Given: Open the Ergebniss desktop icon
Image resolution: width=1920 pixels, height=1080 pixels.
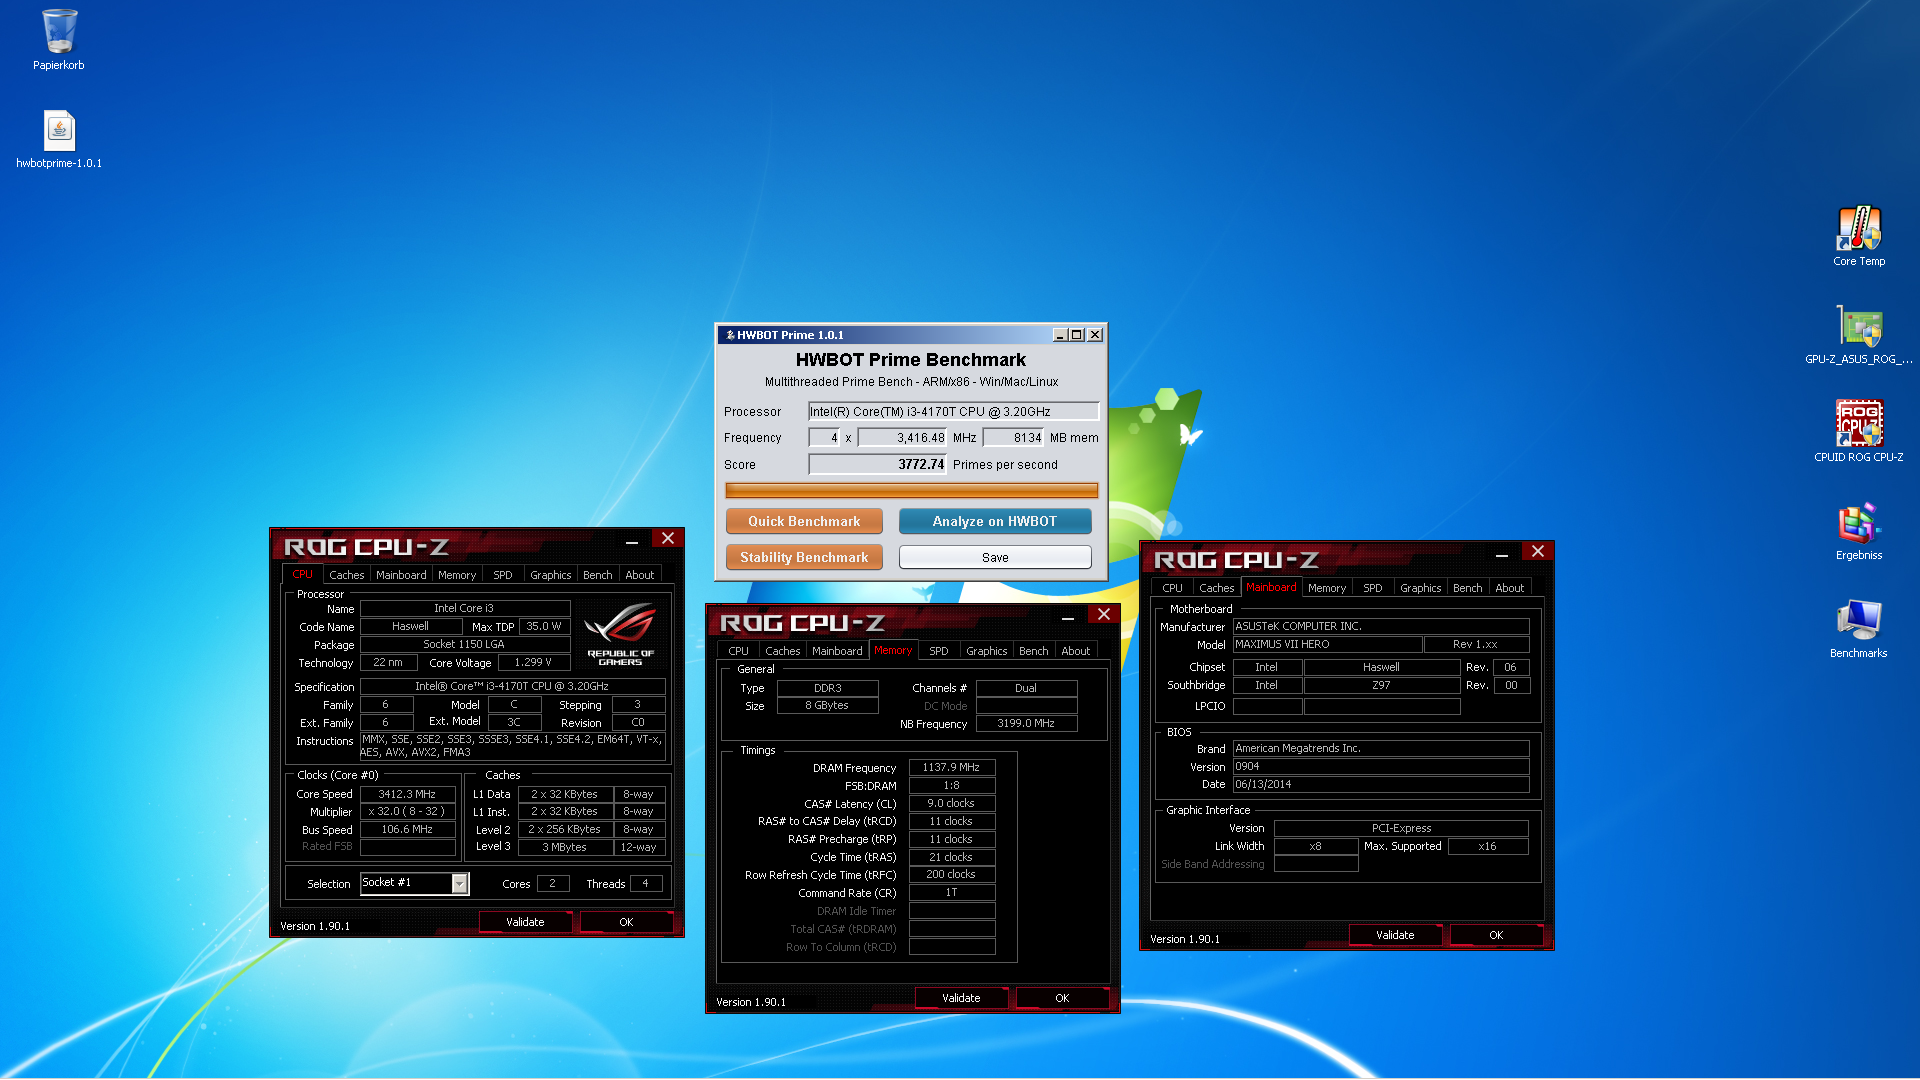Looking at the screenshot, I should (x=1859, y=531).
